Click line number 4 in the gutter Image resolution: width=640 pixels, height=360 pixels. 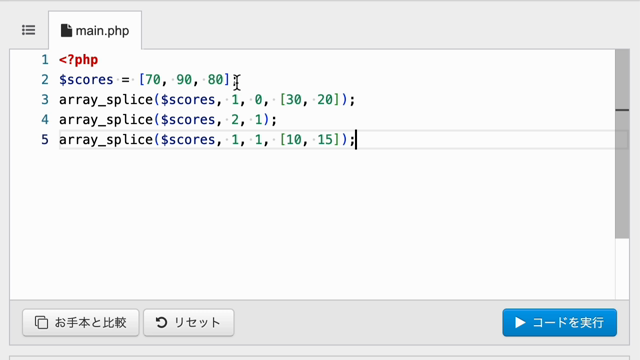45,120
